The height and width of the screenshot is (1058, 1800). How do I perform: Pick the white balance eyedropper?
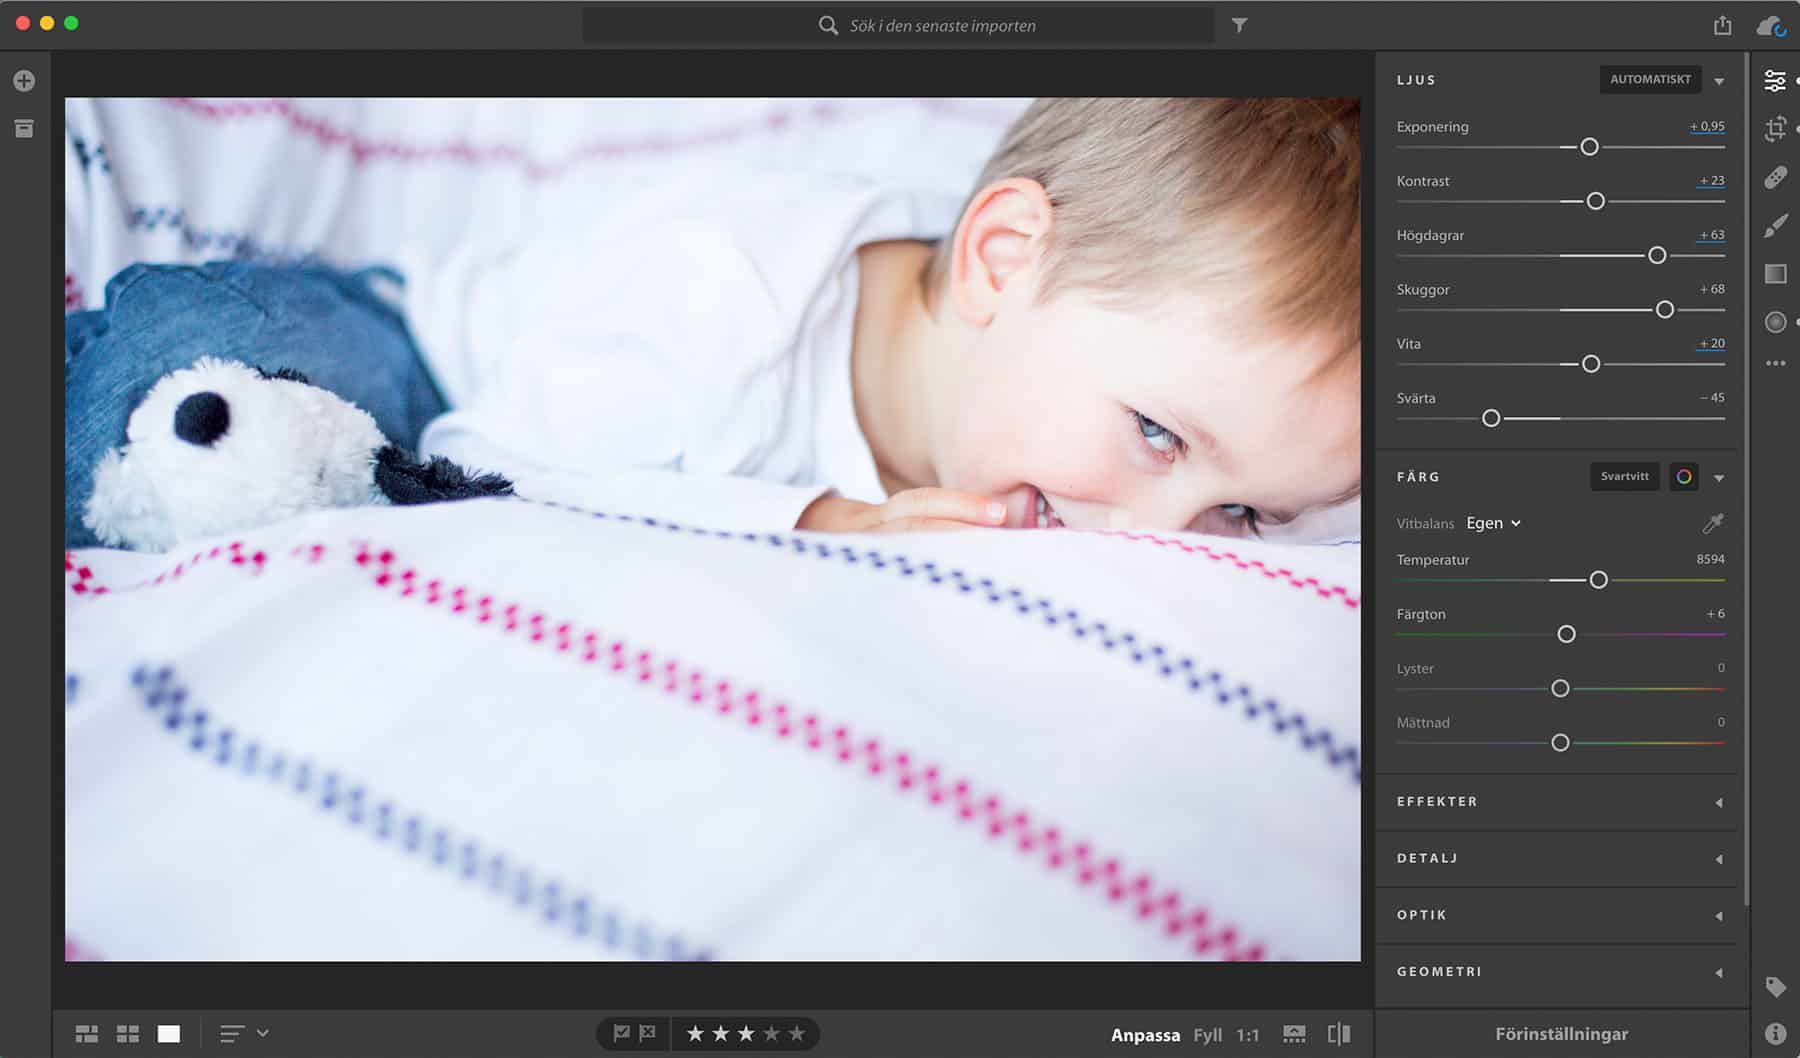click(x=1712, y=524)
